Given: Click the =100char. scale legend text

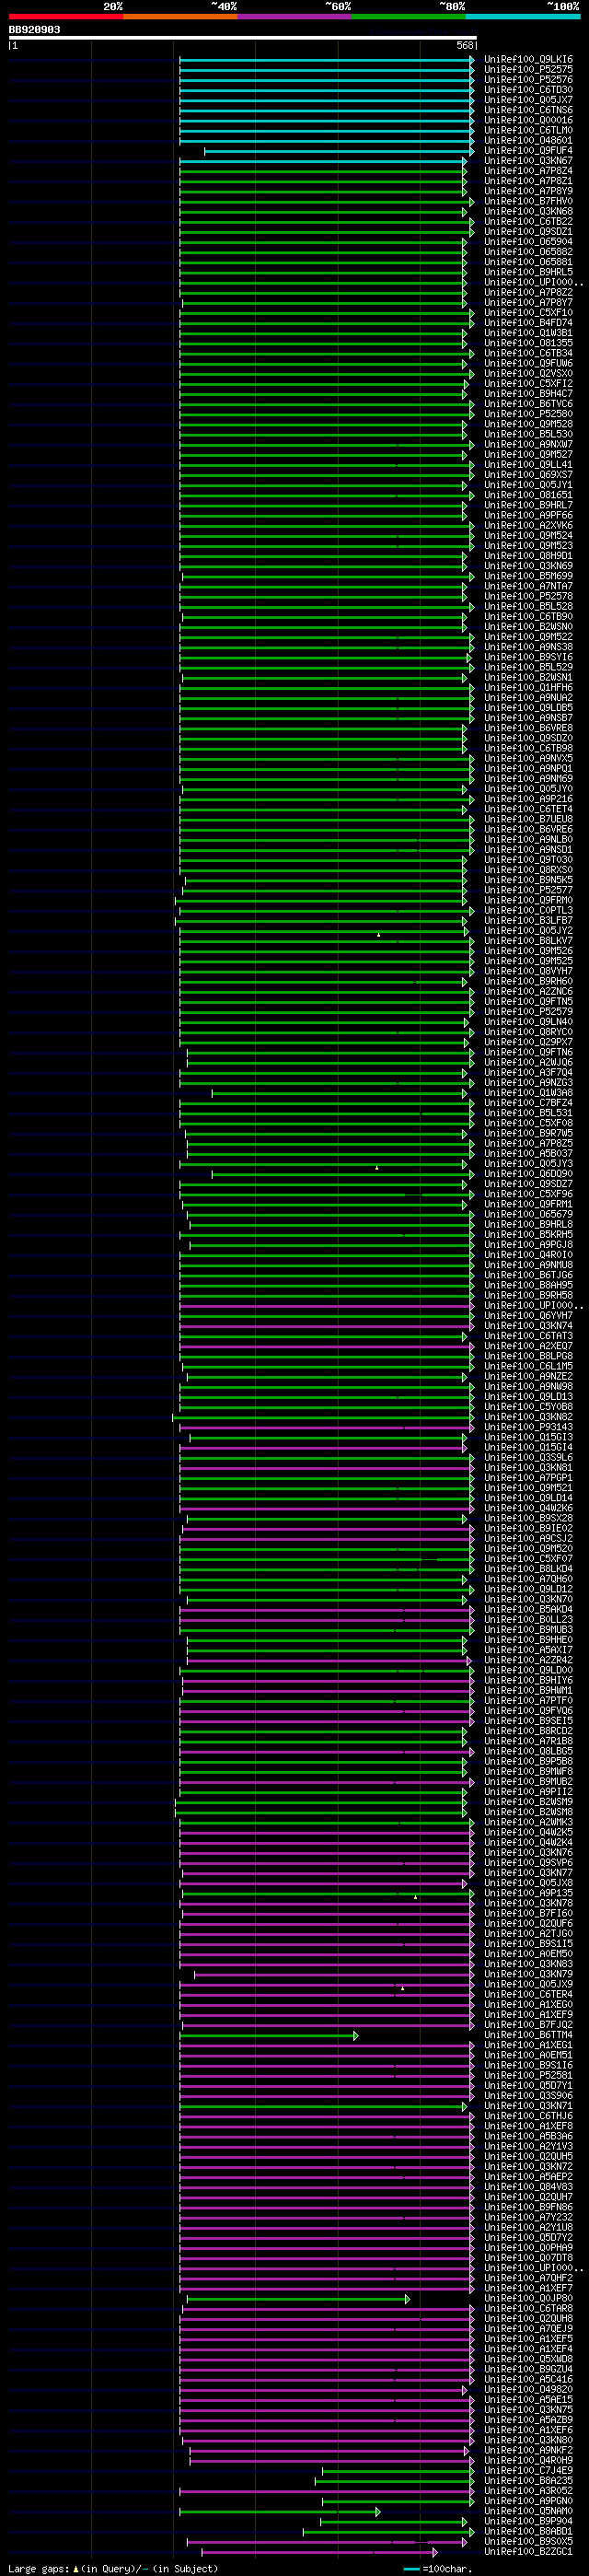Looking at the screenshot, I should 447,2568.
